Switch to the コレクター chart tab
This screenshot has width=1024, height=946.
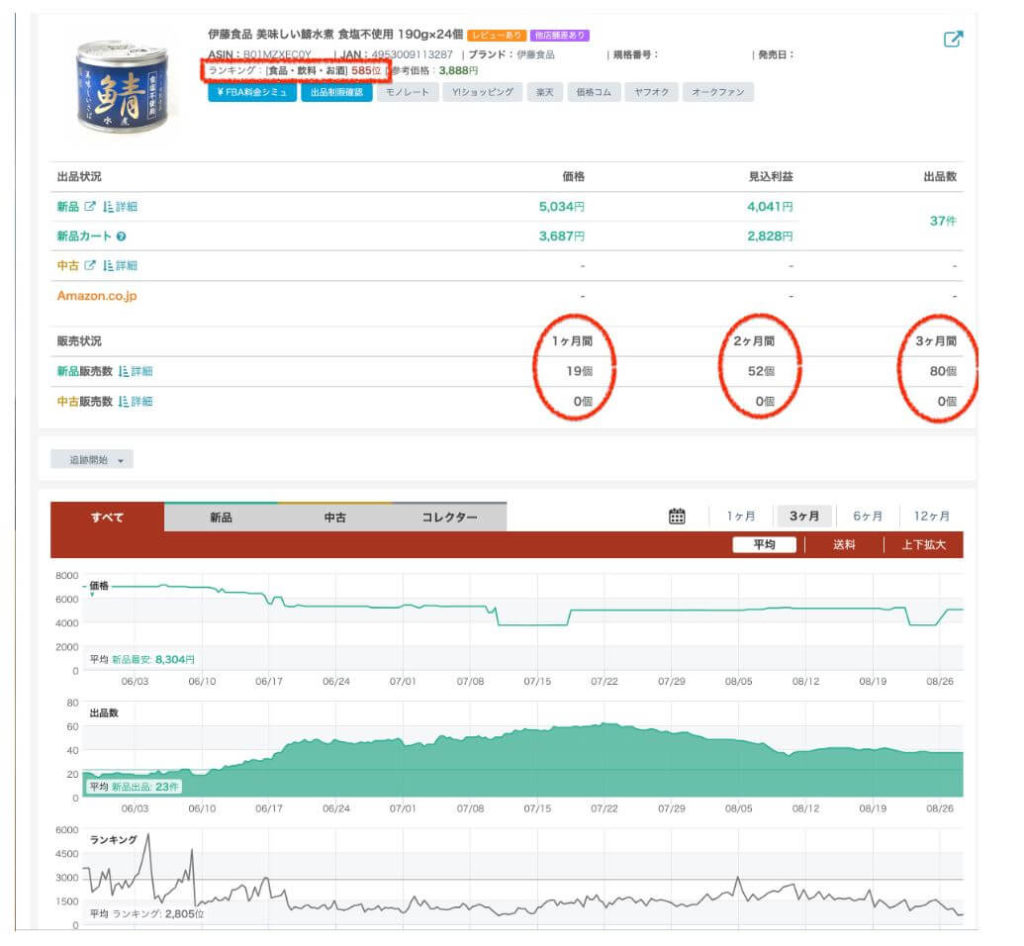[x=449, y=517]
